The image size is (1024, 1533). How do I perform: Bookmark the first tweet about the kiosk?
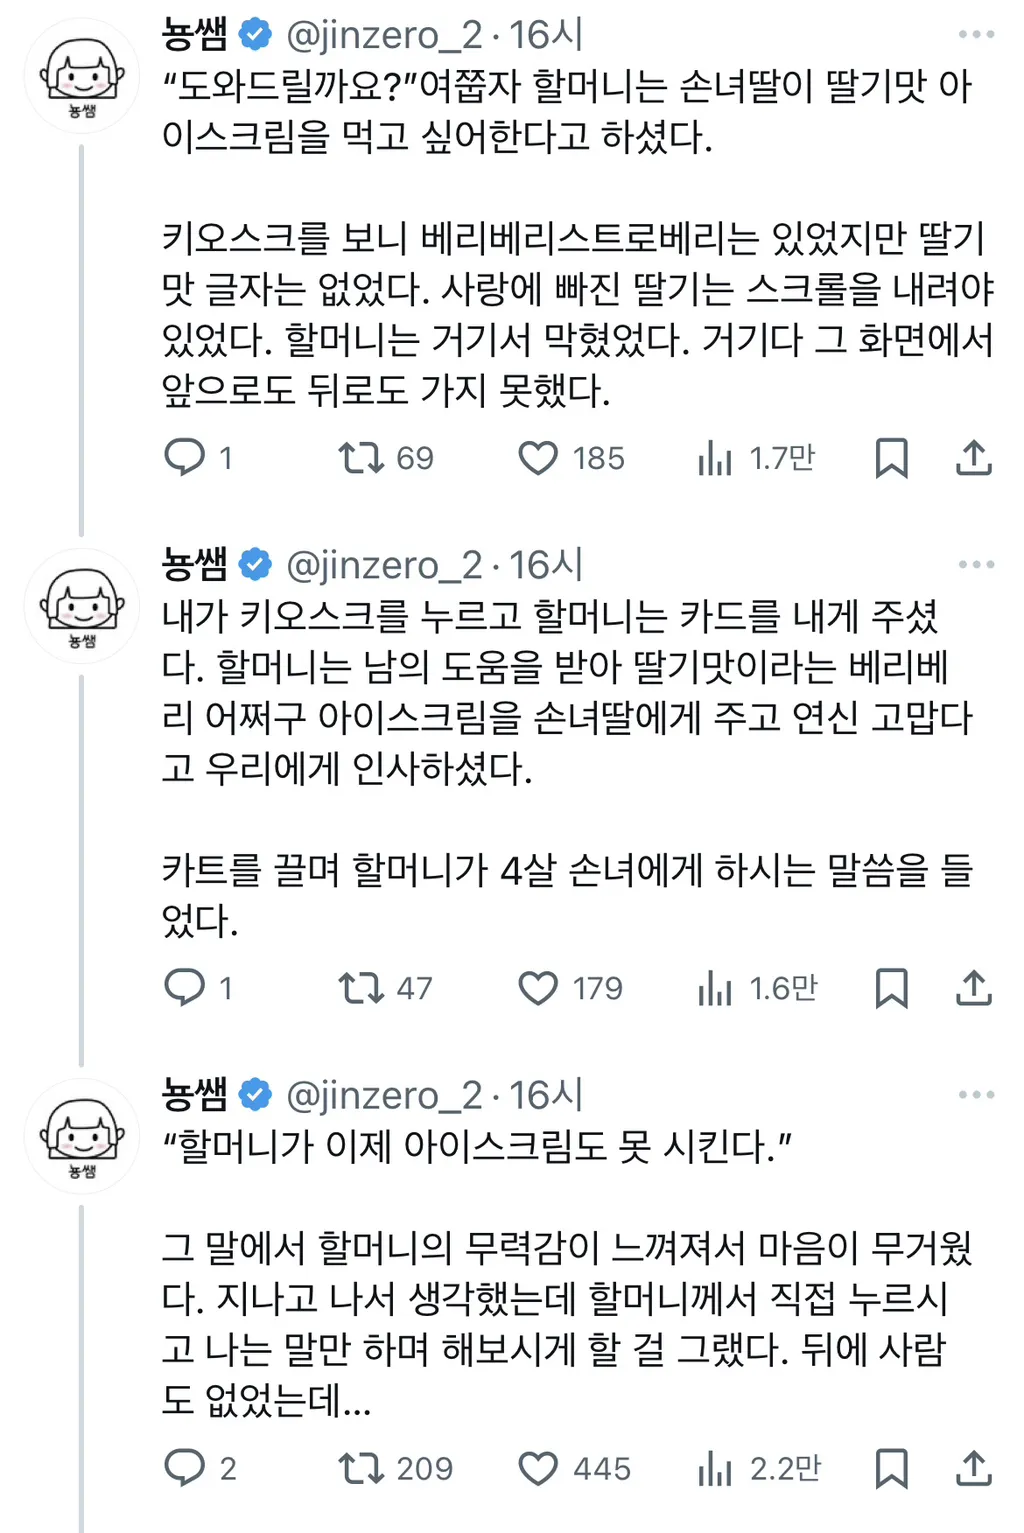tap(891, 458)
